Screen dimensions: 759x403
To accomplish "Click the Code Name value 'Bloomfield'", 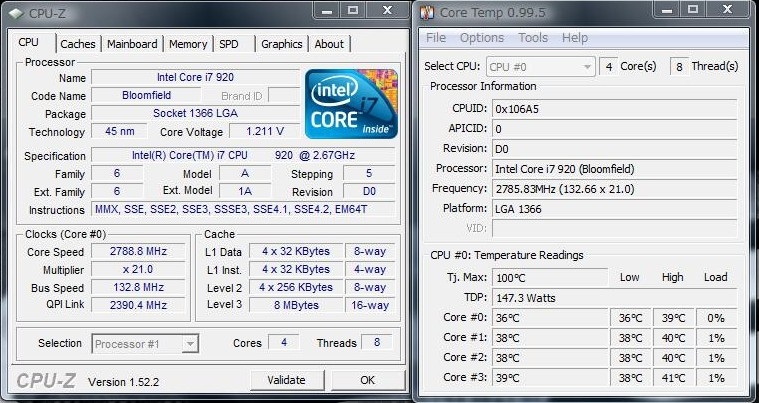I will [146, 95].
